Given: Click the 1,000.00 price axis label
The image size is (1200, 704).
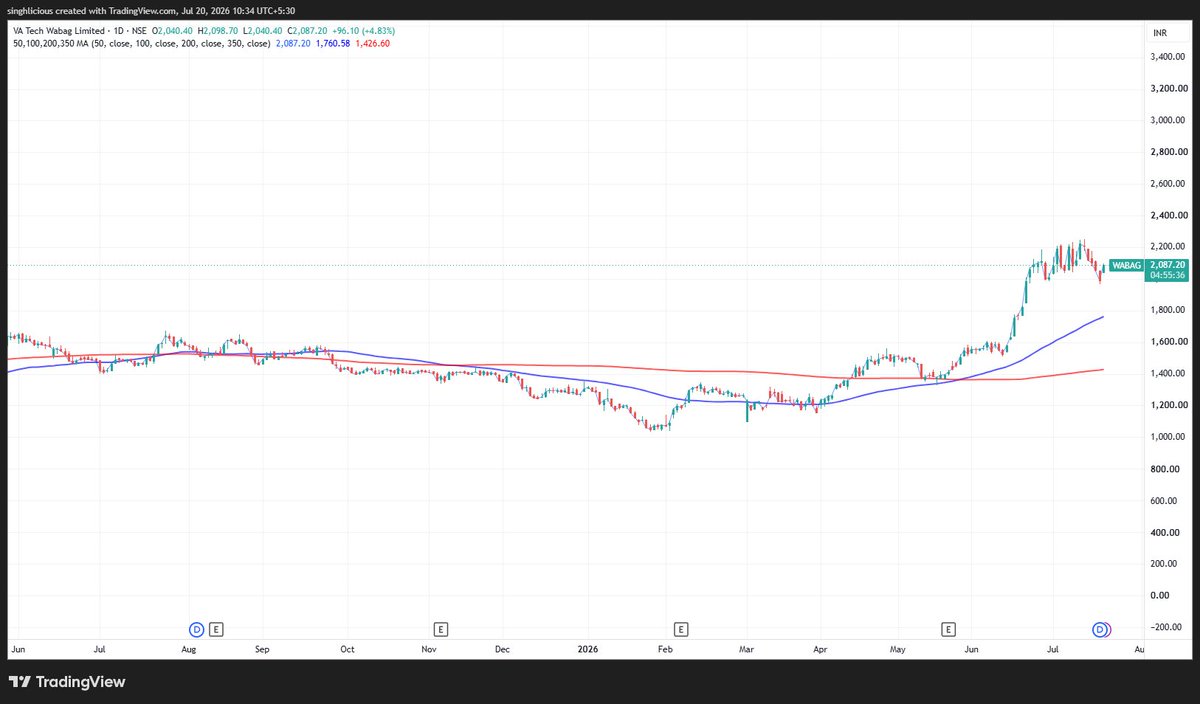Looking at the screenshot, I should (x=1169, y=437).
